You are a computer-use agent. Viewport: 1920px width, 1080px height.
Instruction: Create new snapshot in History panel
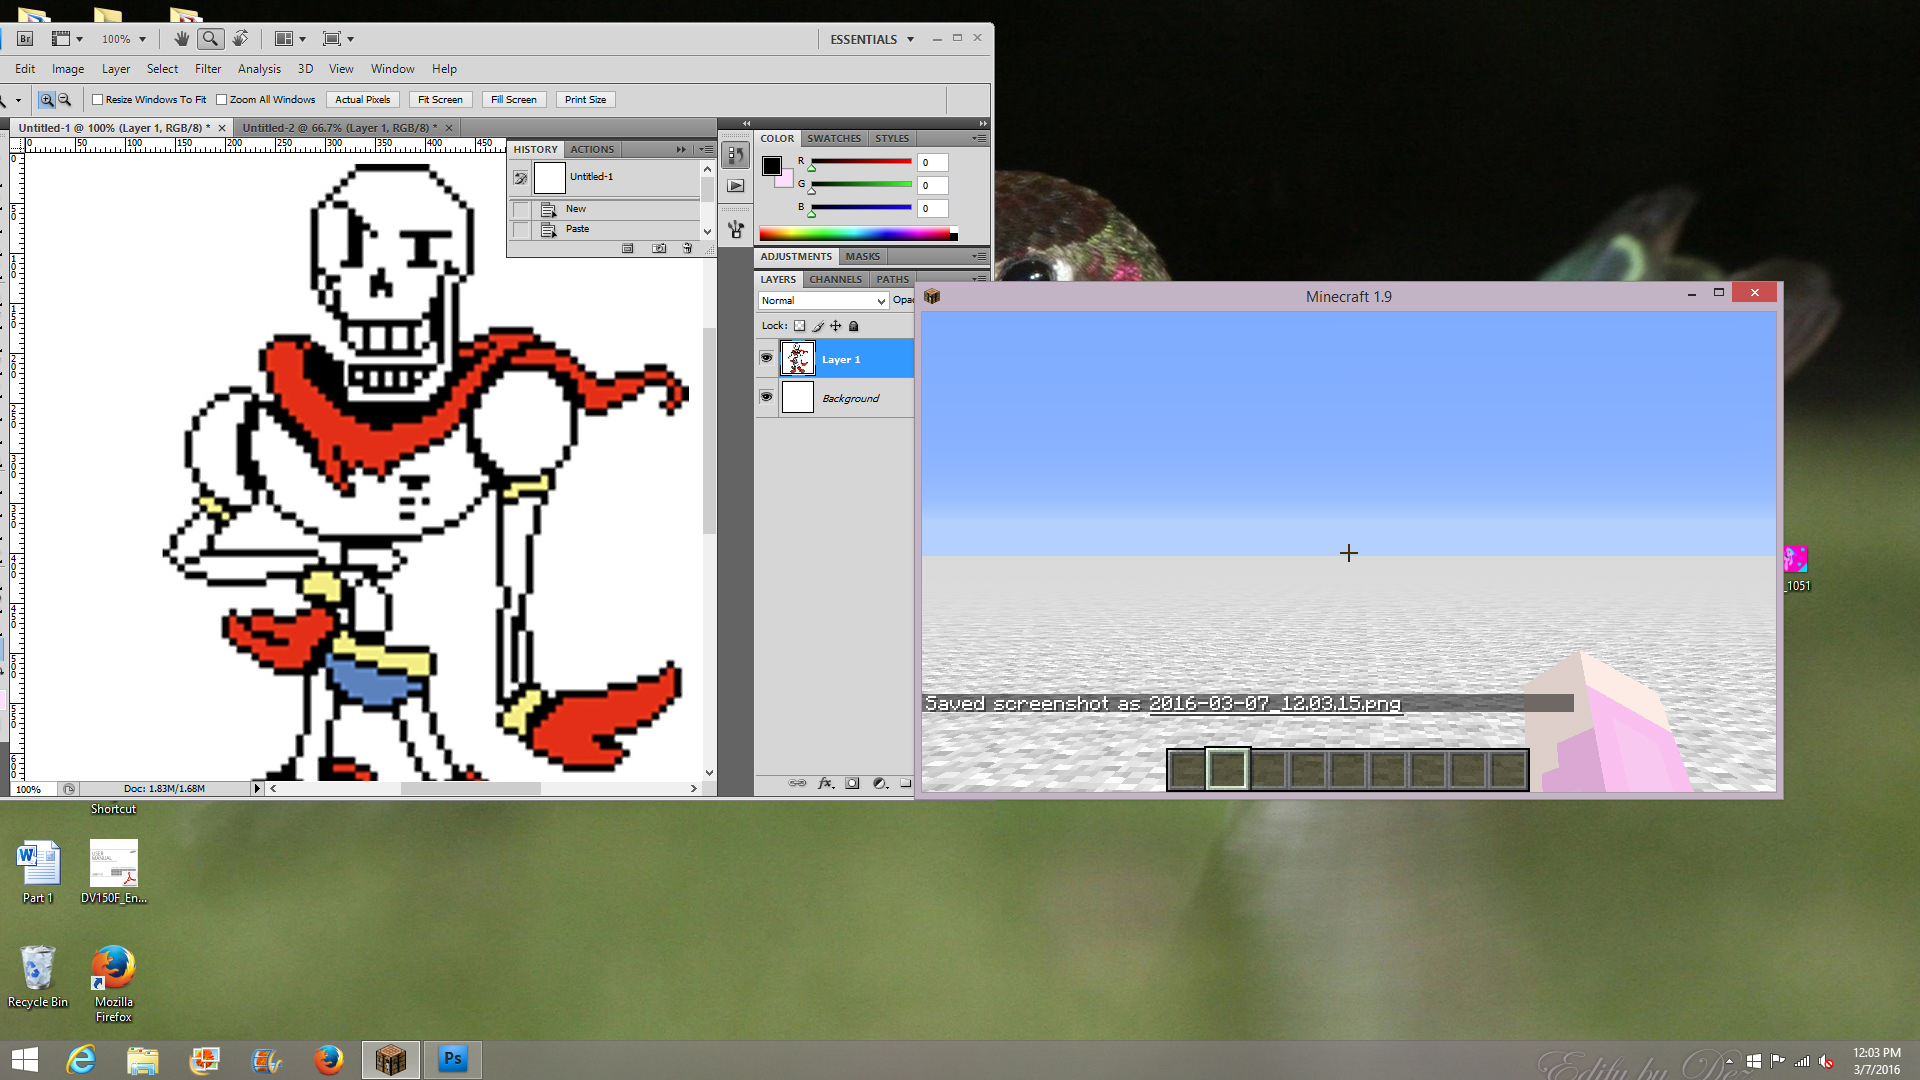(x=659, y=248)
